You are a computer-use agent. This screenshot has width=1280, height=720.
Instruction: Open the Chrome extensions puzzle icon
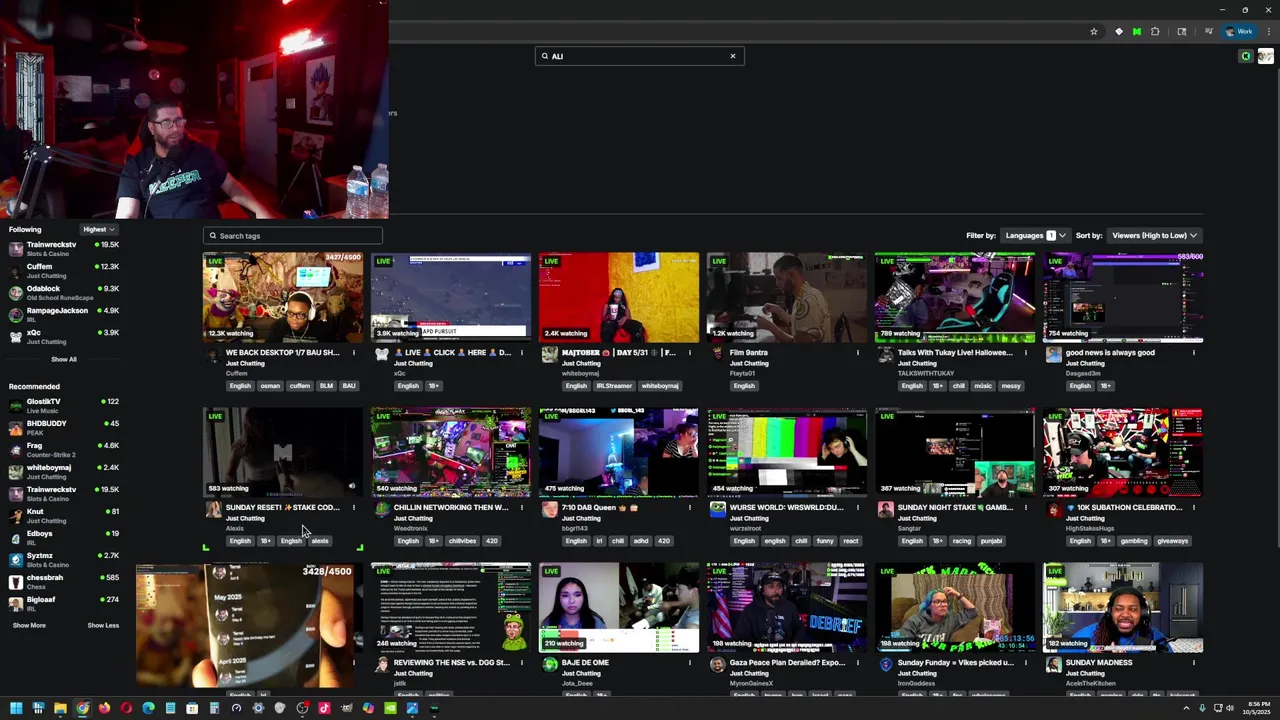point(1155,32)
